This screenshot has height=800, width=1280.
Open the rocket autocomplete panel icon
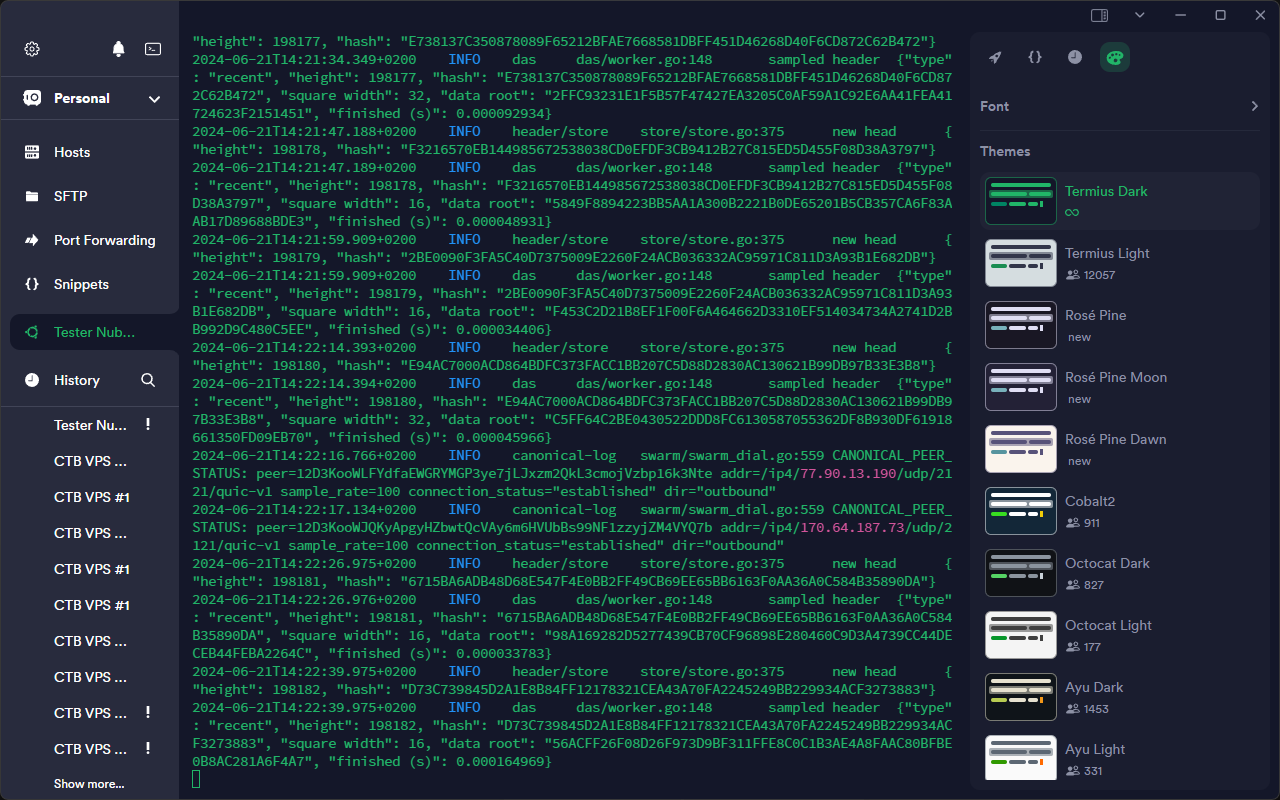click(x=995, y=57)
